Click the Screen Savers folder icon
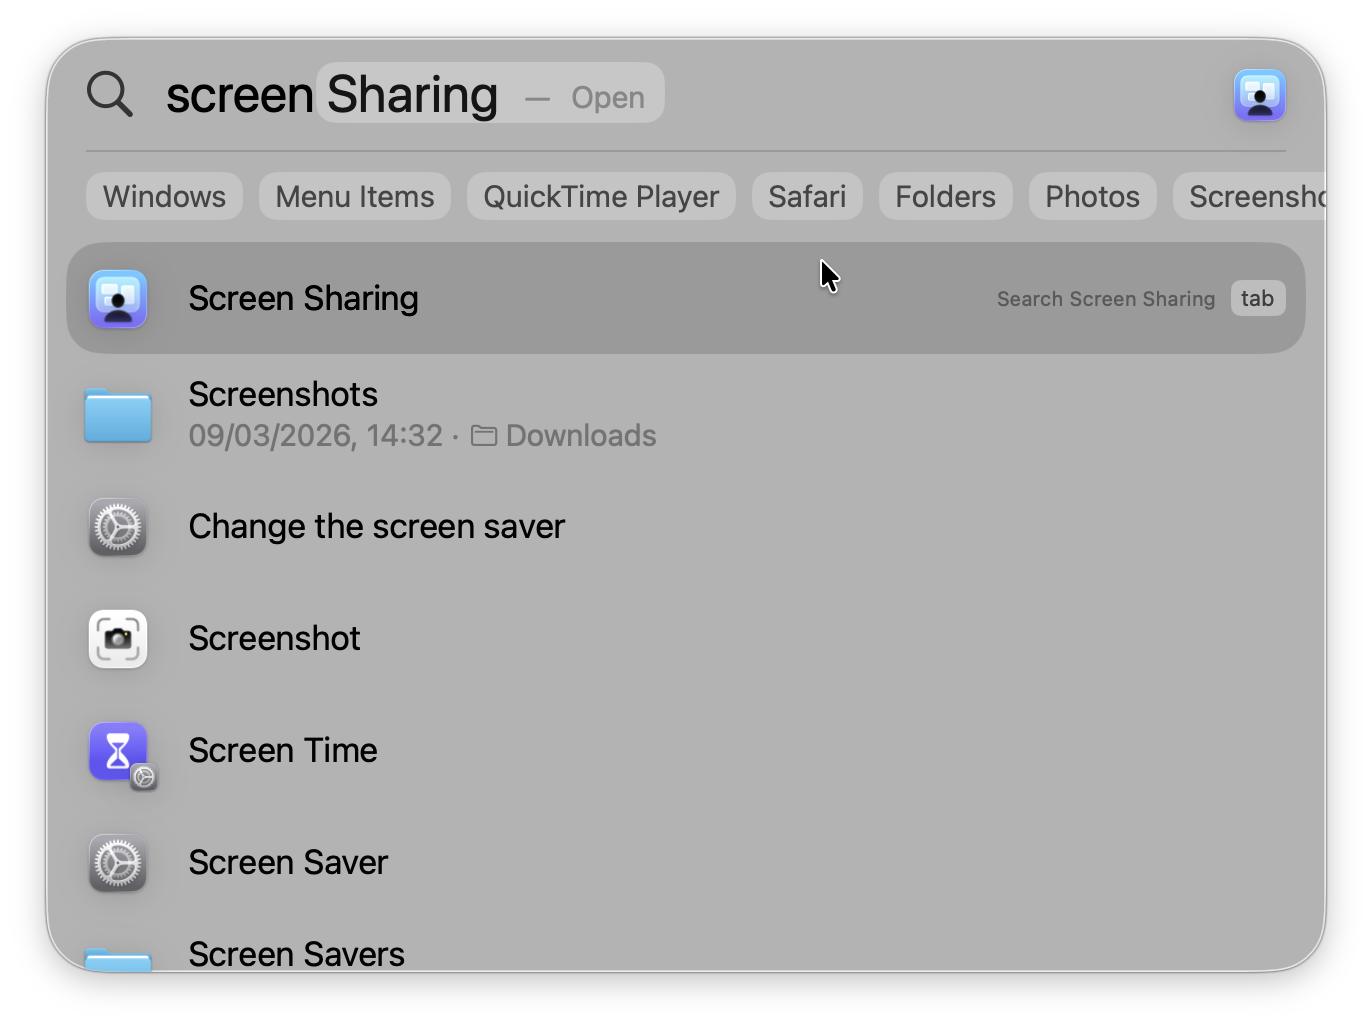This screenshot has height=1026, width=1372. coord(118,958)
